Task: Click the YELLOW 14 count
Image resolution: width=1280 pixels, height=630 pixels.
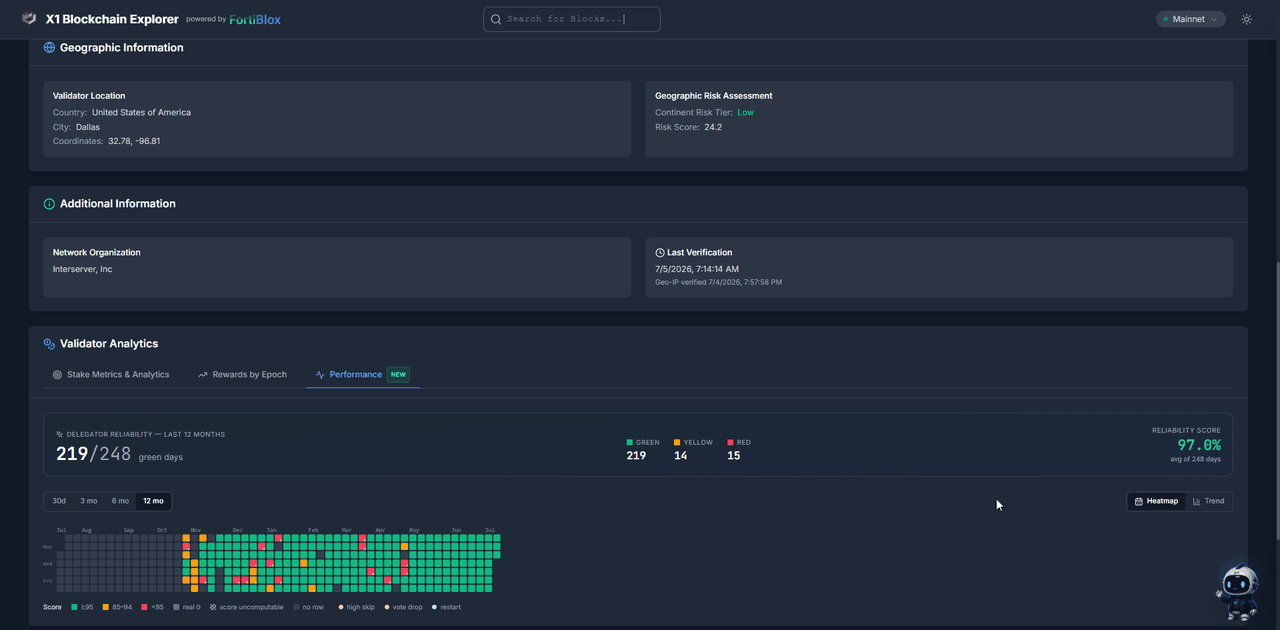Action: pos(680,456)
